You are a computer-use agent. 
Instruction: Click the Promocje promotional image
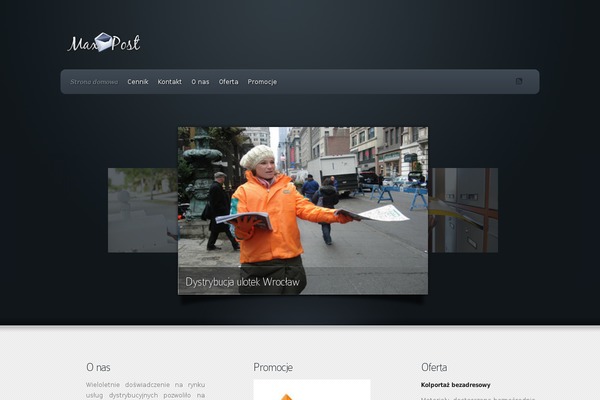point(312,390)
